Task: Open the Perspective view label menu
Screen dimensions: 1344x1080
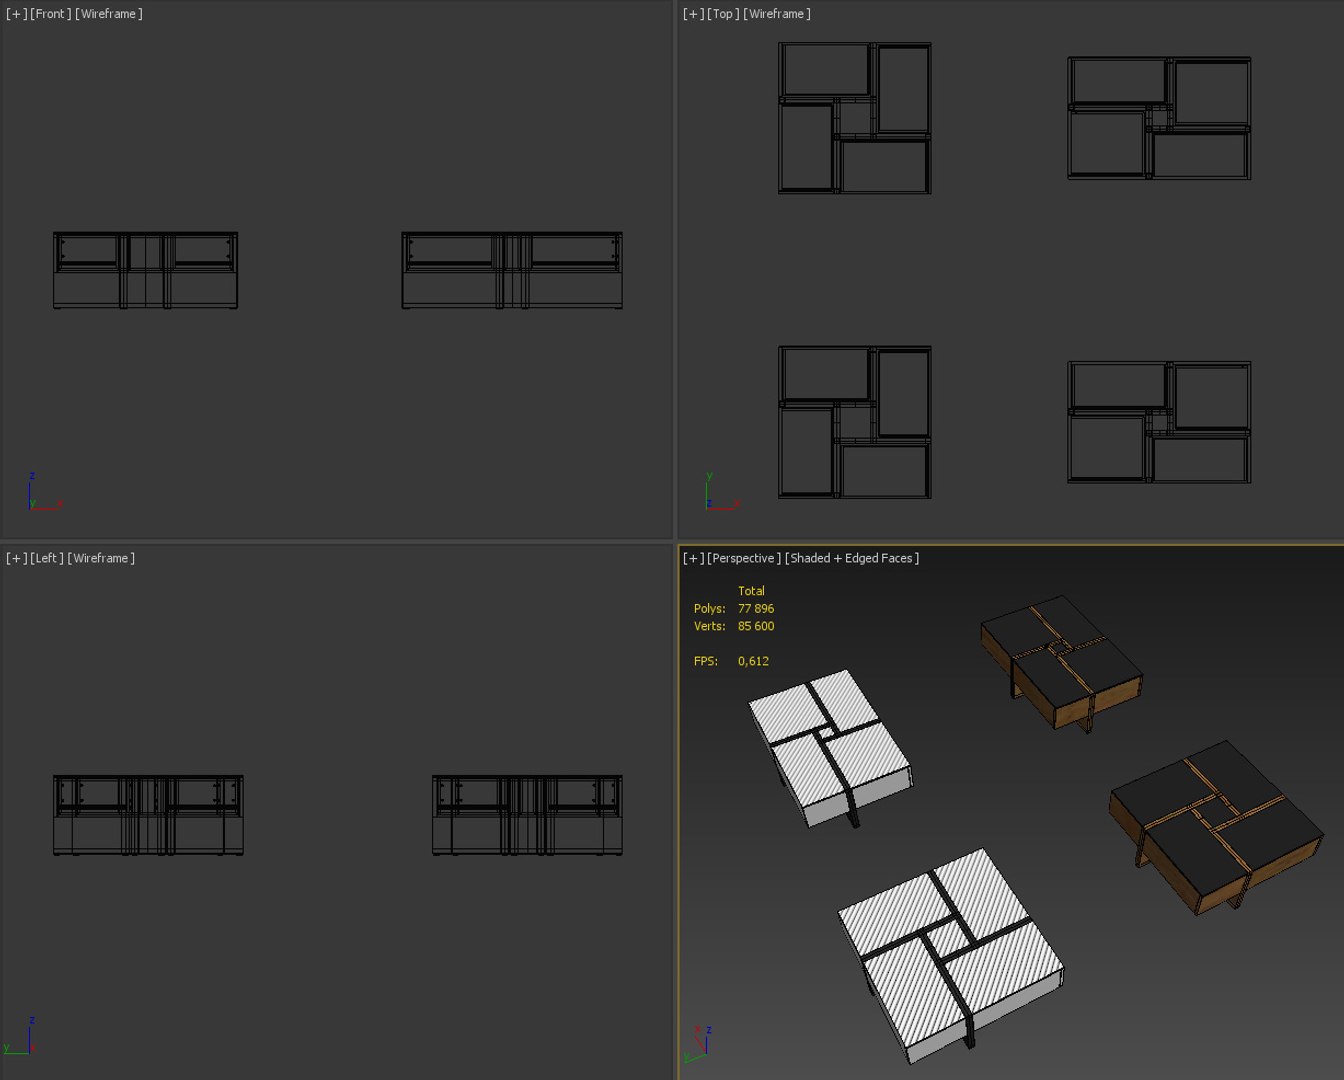Action: (744, 558)
